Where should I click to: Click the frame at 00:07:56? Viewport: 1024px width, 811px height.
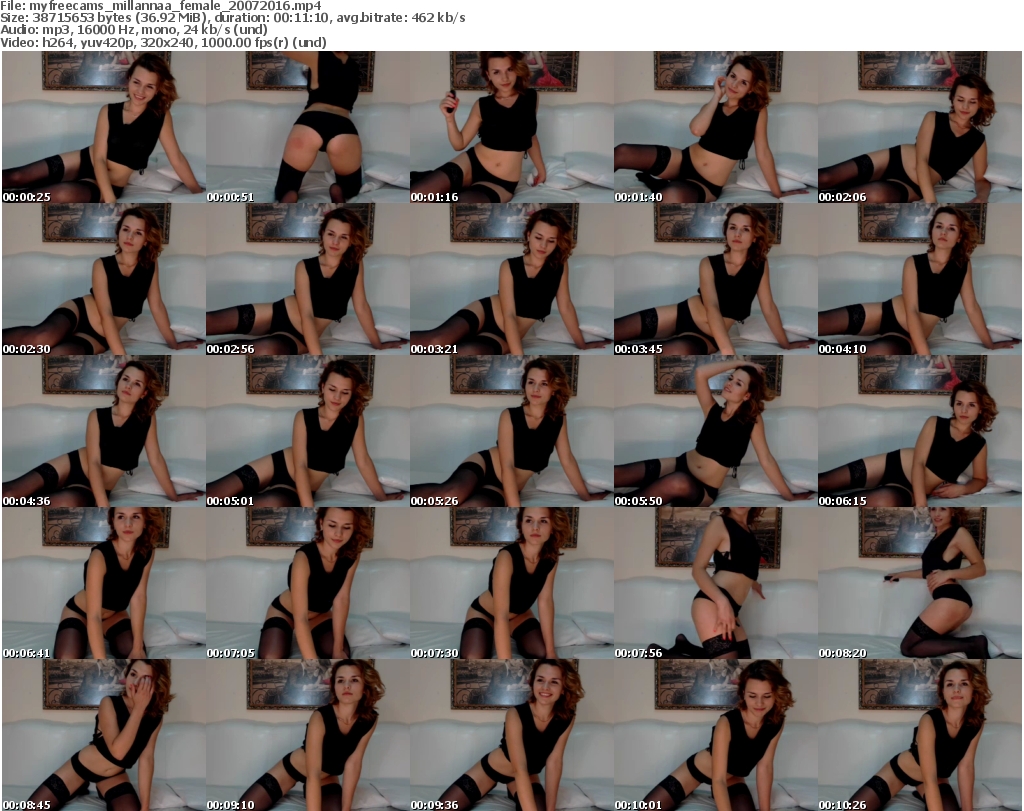(x=716, y=583)
